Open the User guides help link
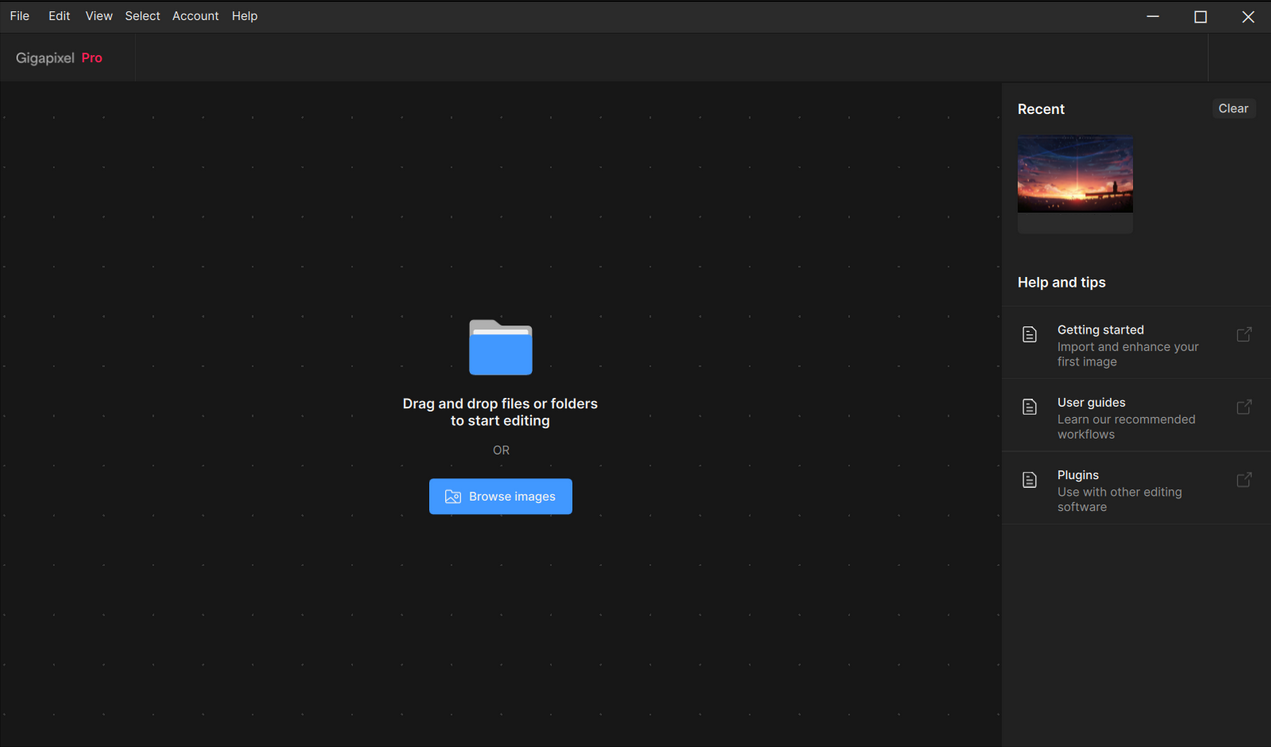 [1136, 417]
